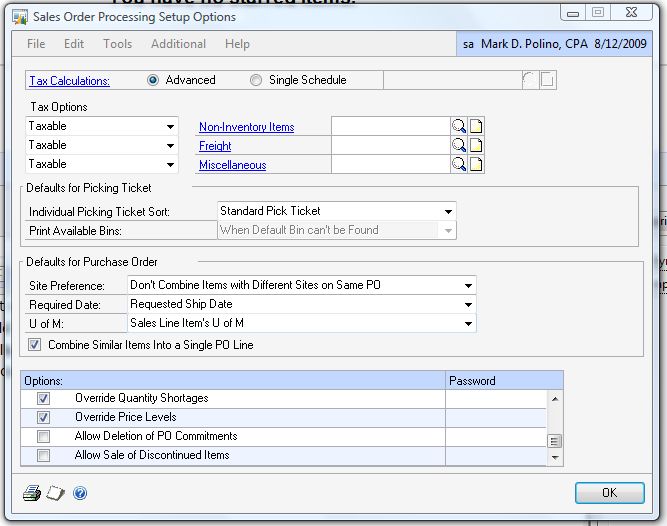Image resolution: width=667 pixels, height=526 pixels.
Task: Expand the Required Date dropdown
Action: (467, 304)
